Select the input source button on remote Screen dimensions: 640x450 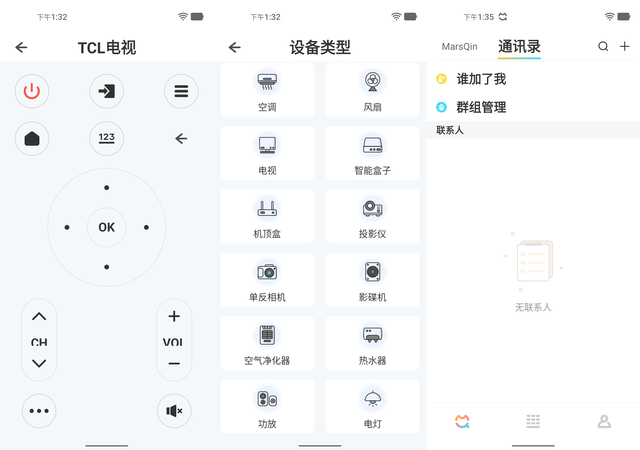click(x=107, y=91)
